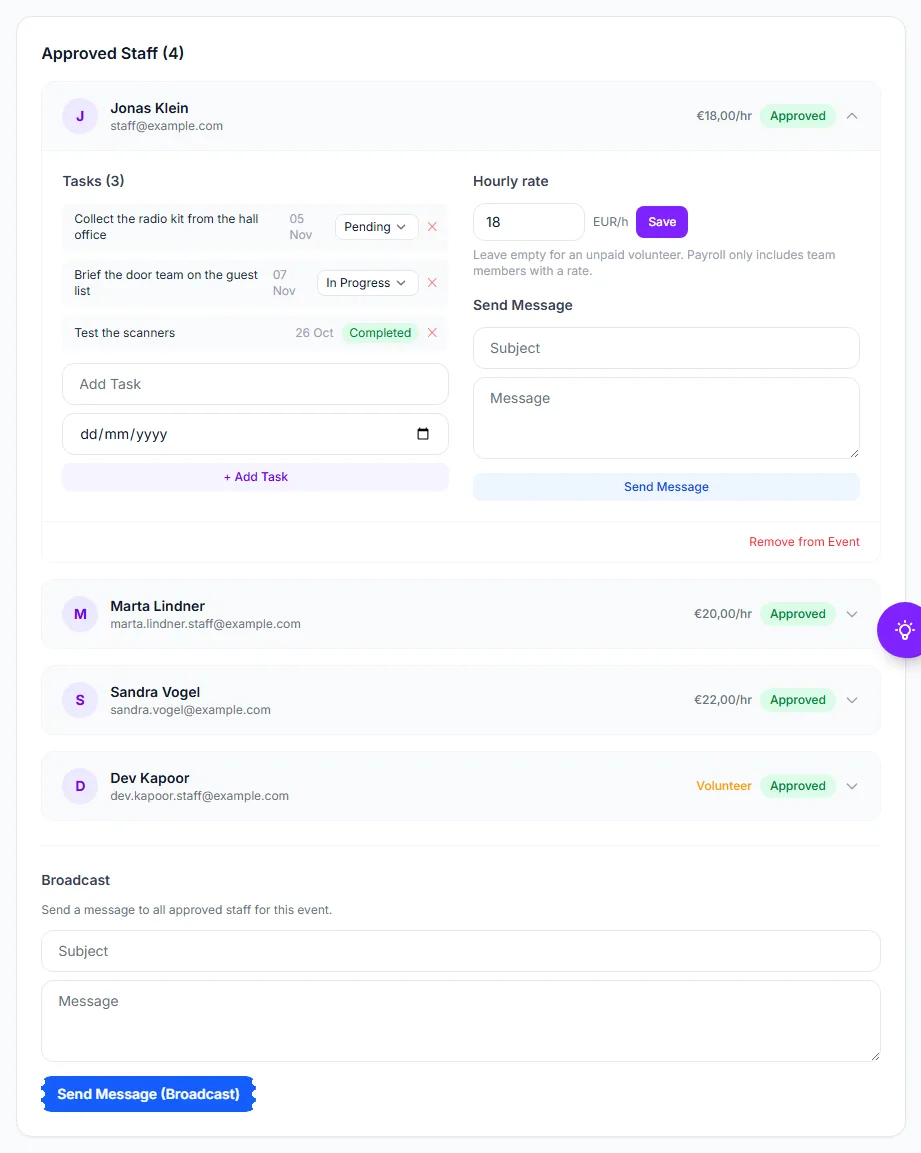Click 'Brief the door team' task text
Screen dimensions: 921x1153
click(x=166, y=282)
